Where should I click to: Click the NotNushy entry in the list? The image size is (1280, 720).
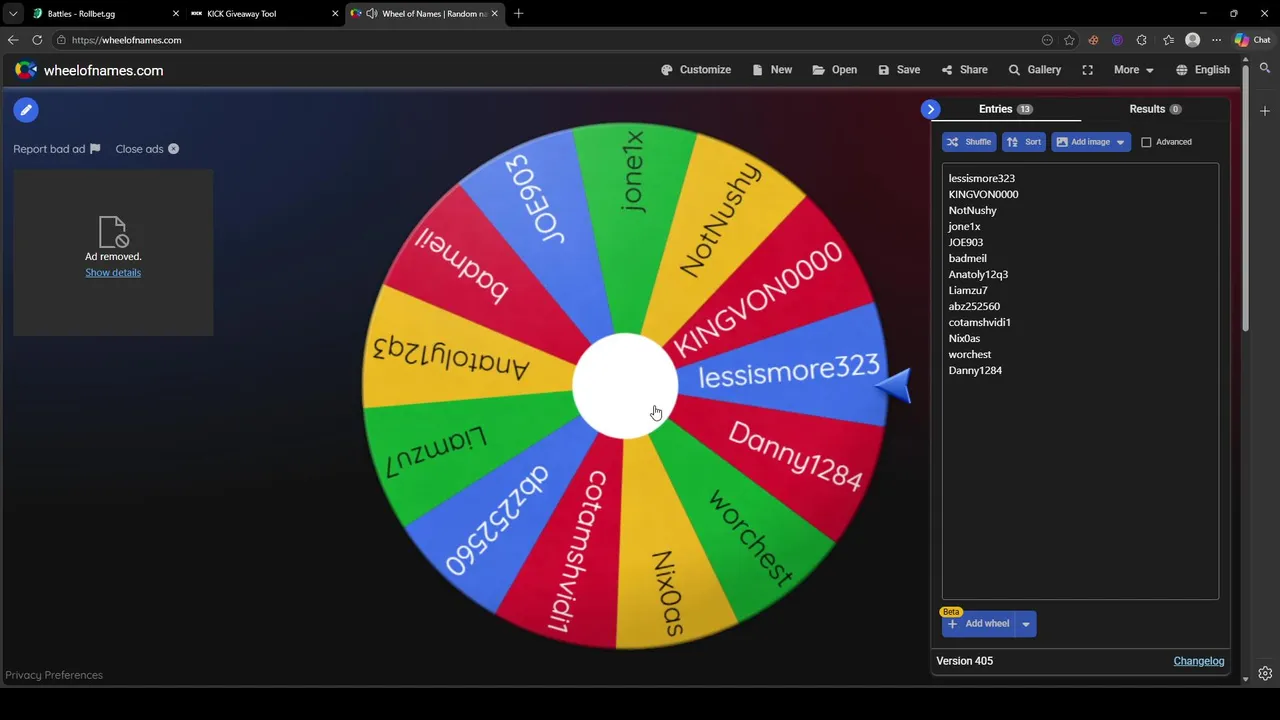click(x=973, y=210)
